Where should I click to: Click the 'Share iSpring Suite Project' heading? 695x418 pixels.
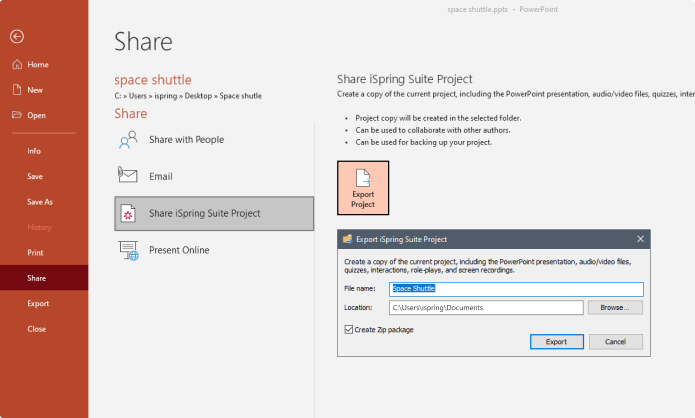405,79
